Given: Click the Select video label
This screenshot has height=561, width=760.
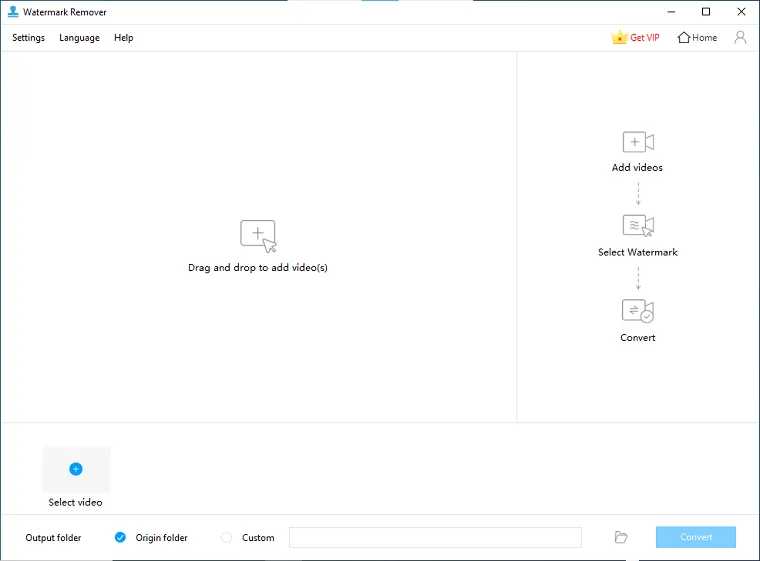Looking at the screenshot, I should click(75, 502).
